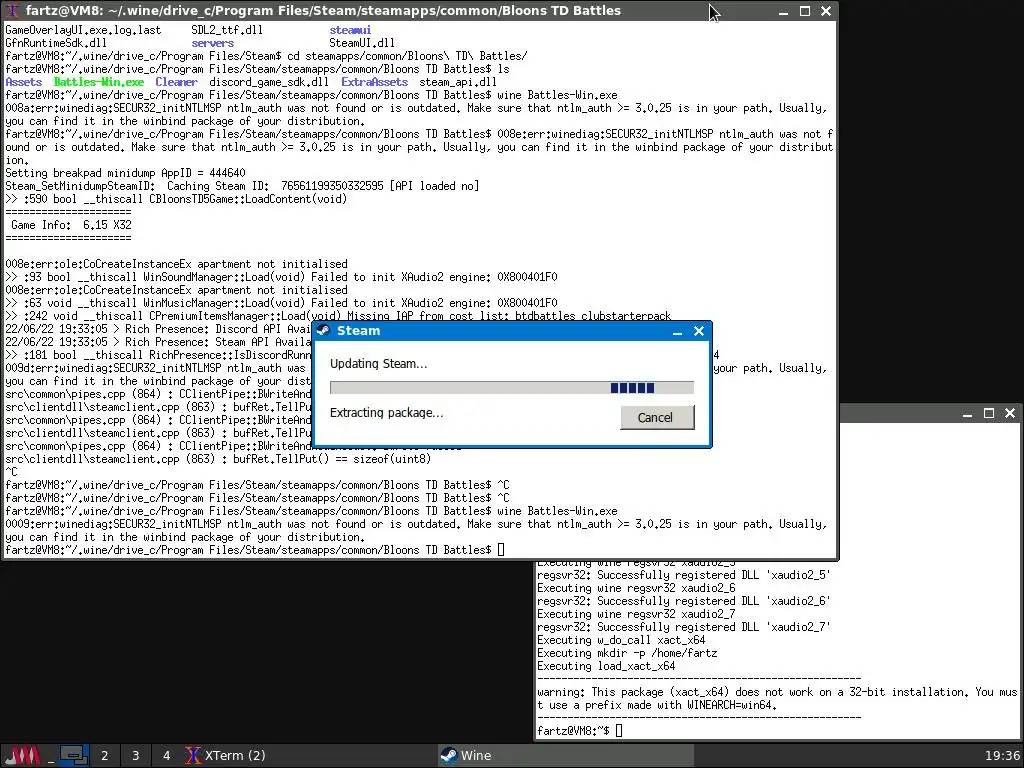Click 'Executing mkdir -p /home/fartz' line
The image size is (1024, 768).
[x=627, y=653]
